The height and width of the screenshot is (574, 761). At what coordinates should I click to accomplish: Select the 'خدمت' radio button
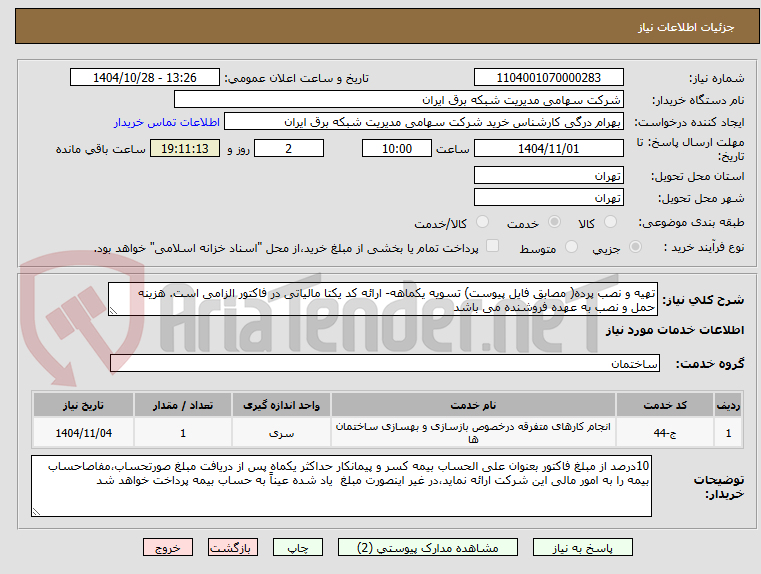[554, 222]
